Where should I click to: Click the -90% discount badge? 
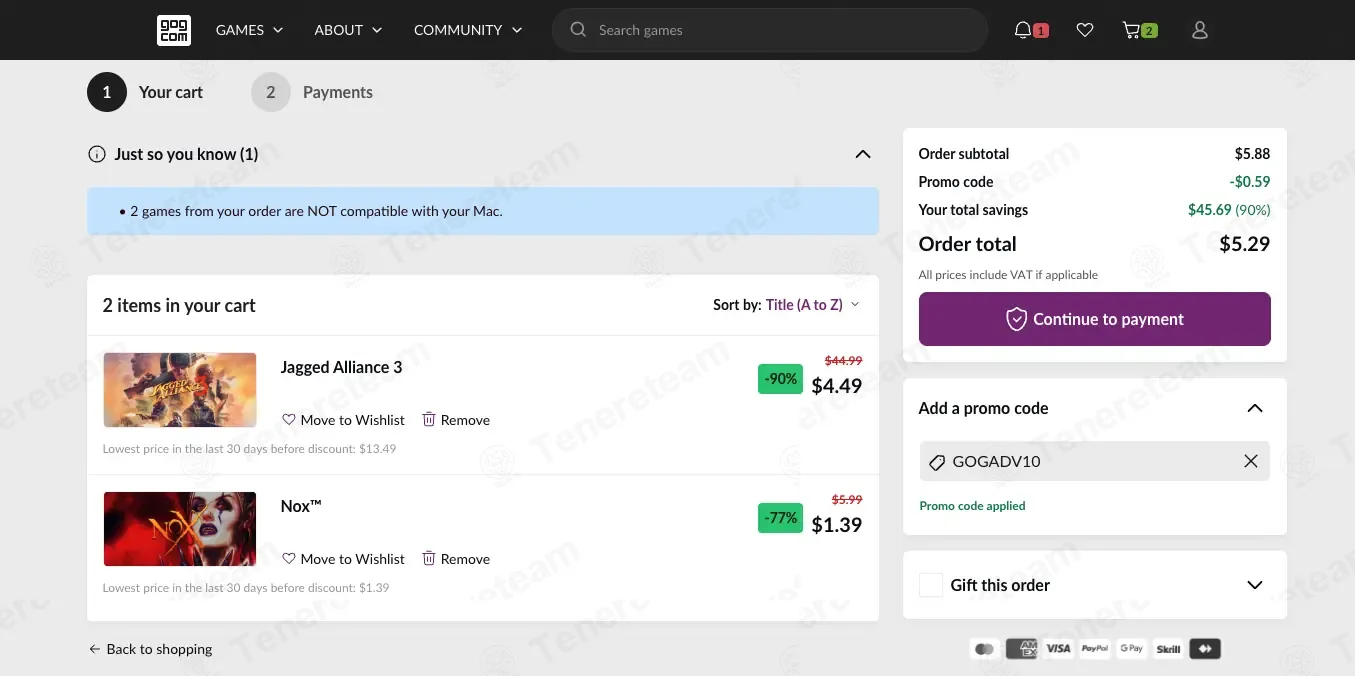(x=781, y=379)
